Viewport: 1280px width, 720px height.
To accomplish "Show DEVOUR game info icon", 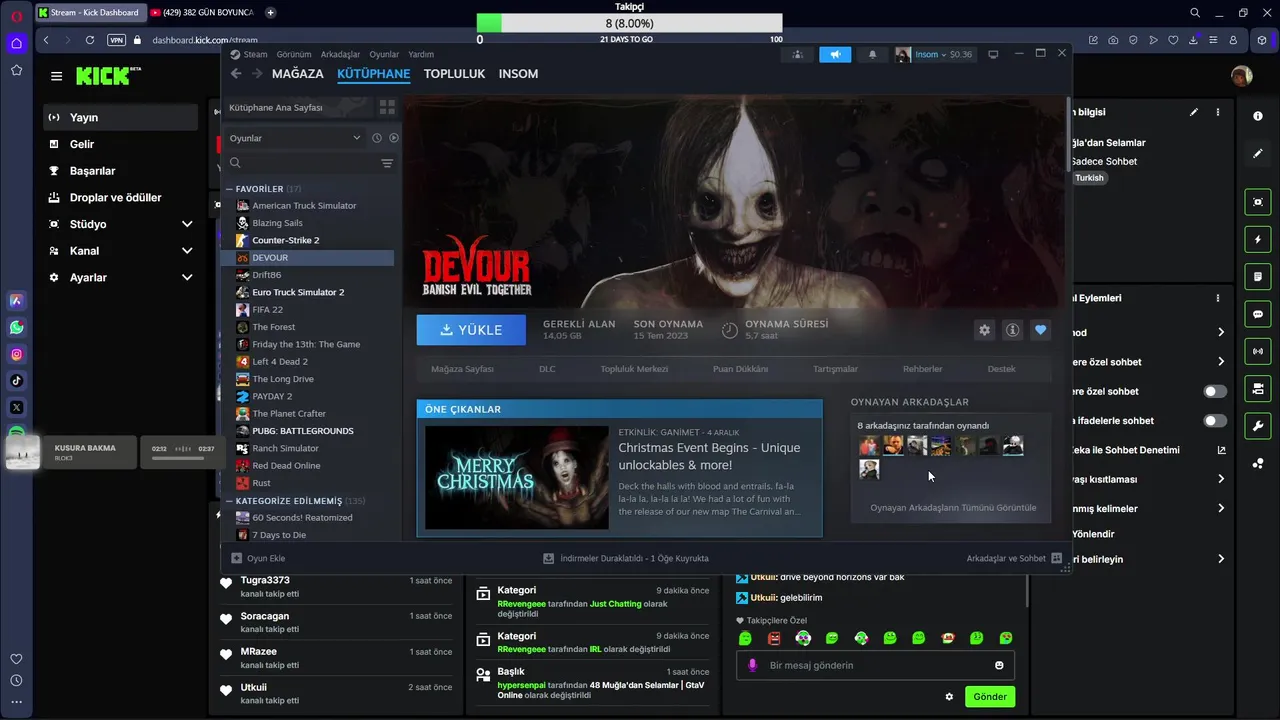I will pyautogui.click(x=1013, y=330).
